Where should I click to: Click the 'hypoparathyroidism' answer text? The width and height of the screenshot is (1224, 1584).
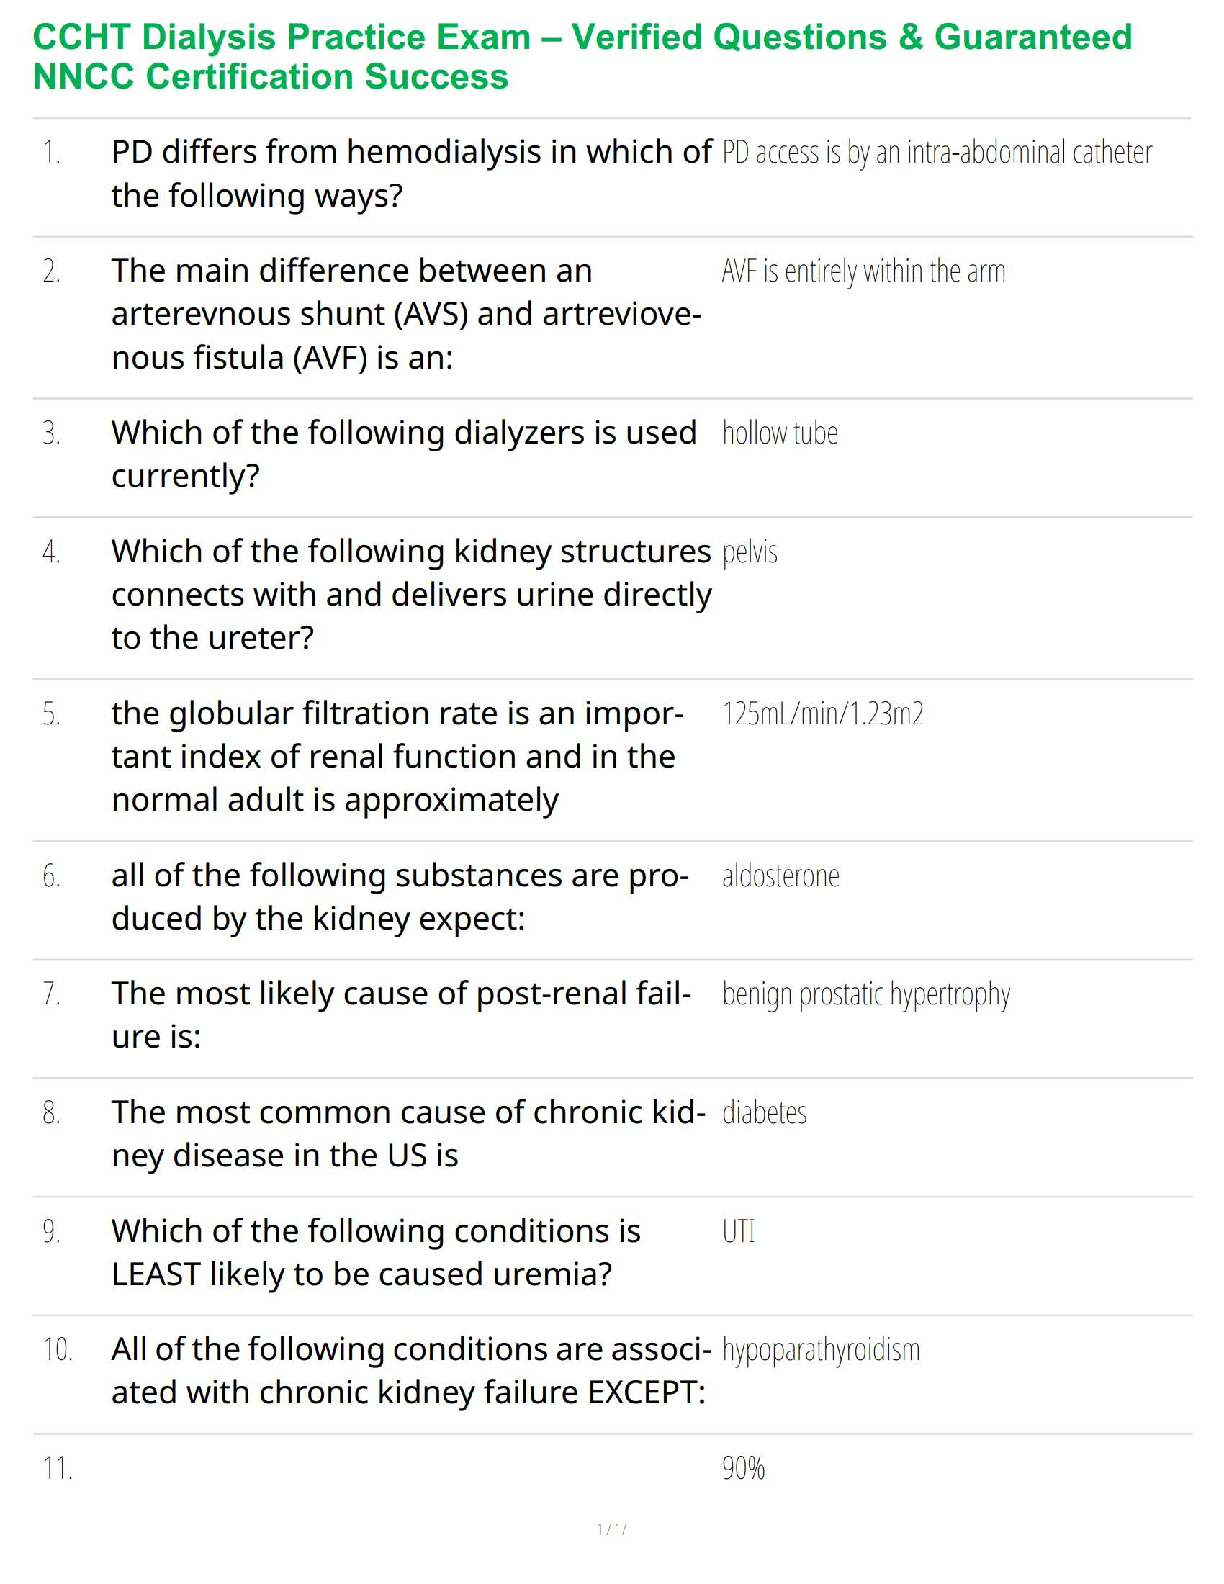tap(821, 1350)
